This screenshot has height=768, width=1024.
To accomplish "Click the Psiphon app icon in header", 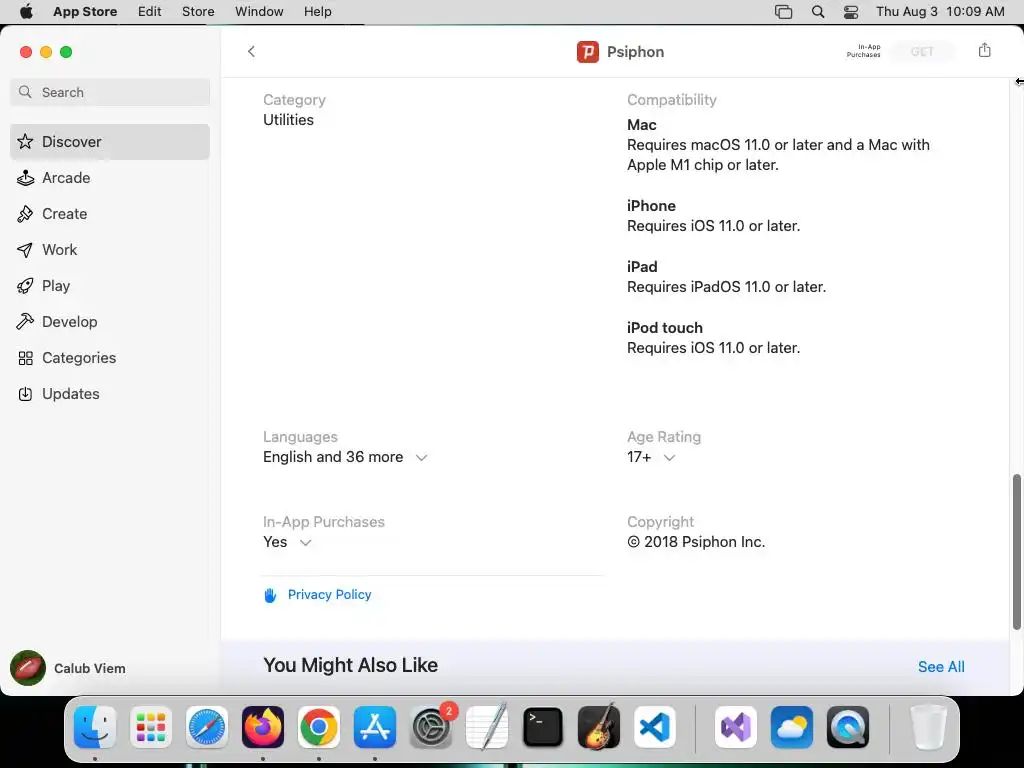I will tap(588, 52).
